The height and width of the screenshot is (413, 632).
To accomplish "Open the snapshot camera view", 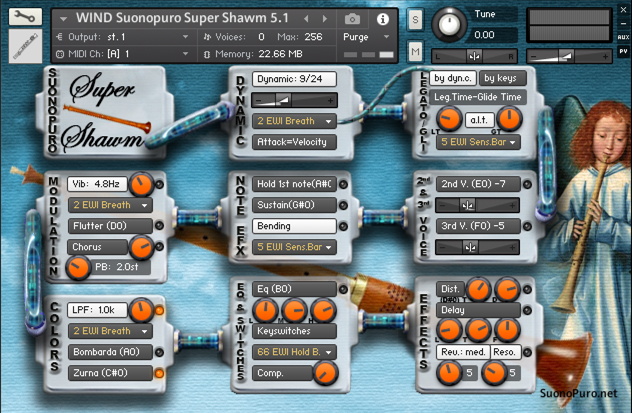I will [x=352, y=19].
